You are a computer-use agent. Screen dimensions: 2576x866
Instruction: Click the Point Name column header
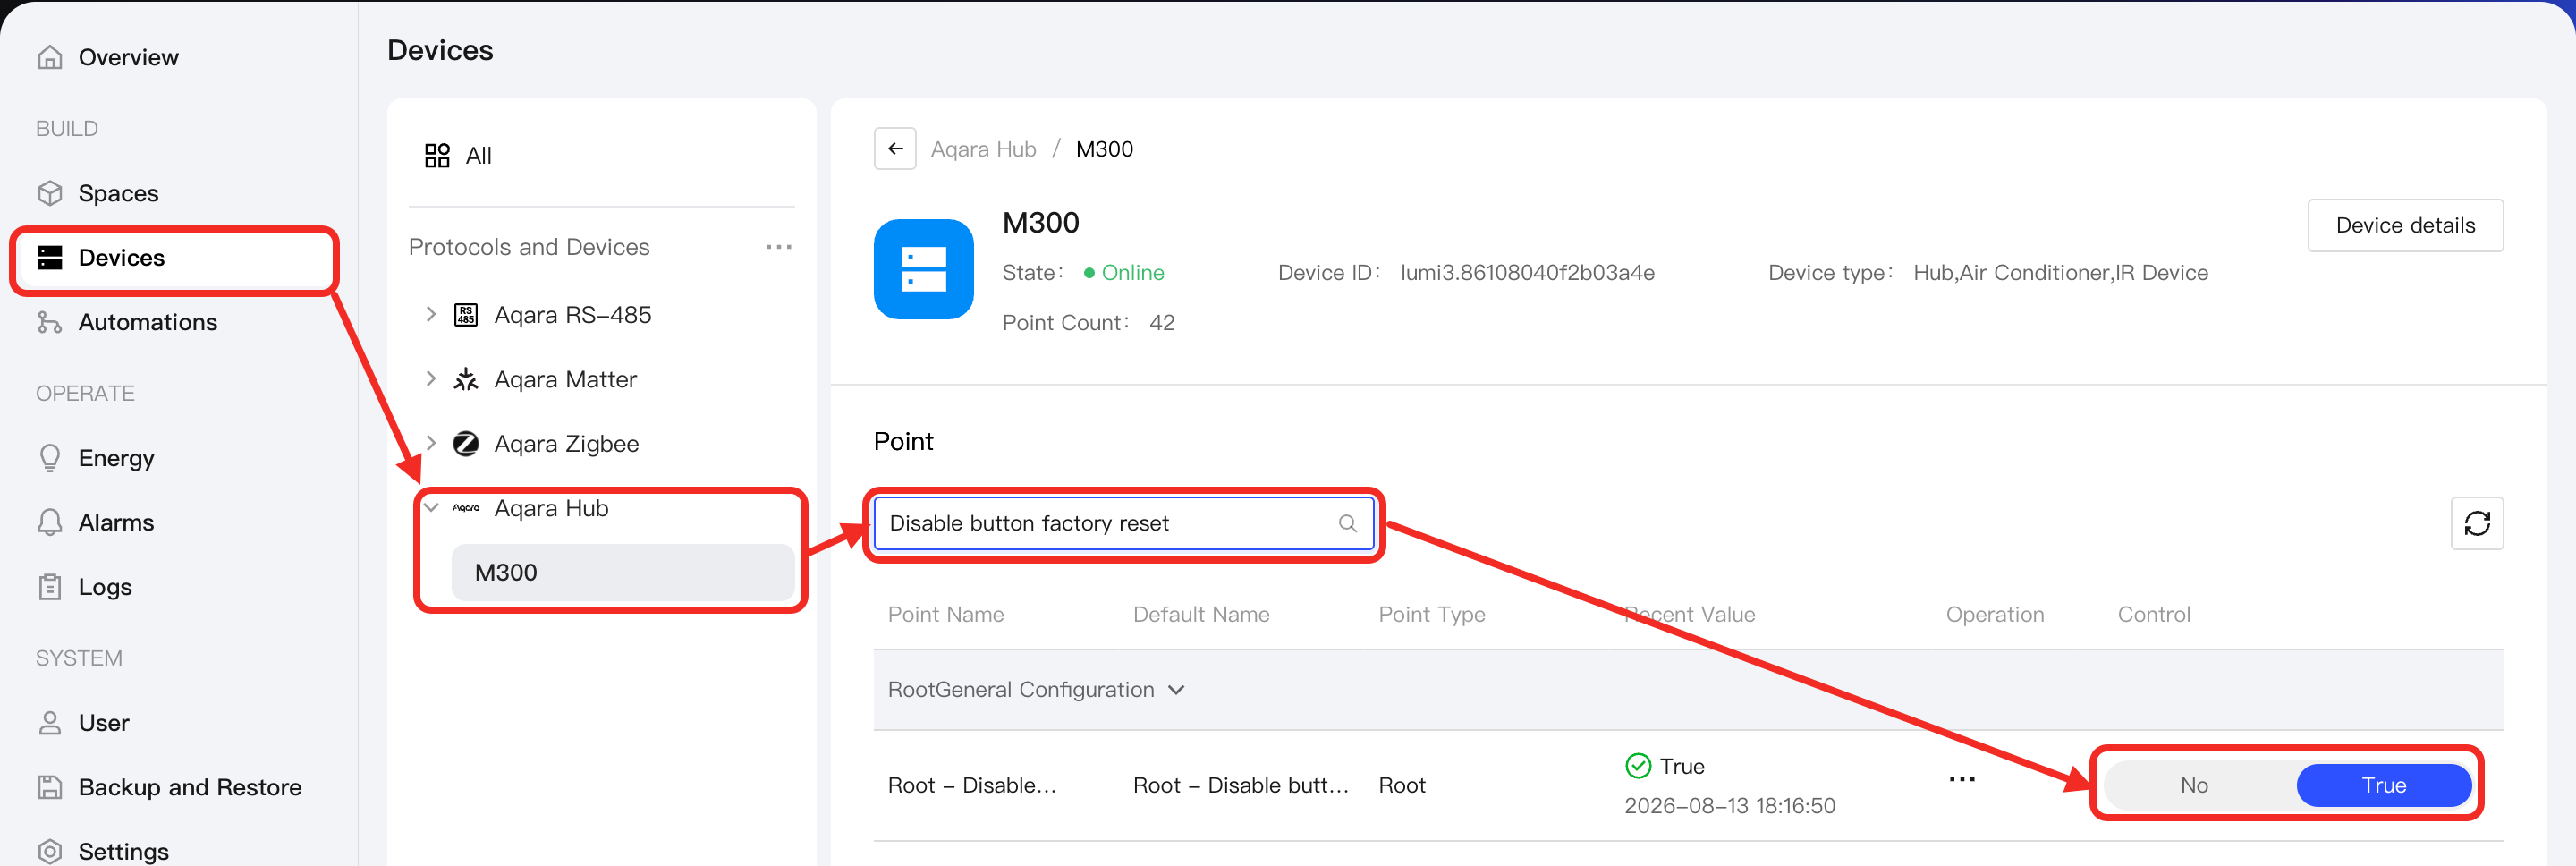[945, 614]
